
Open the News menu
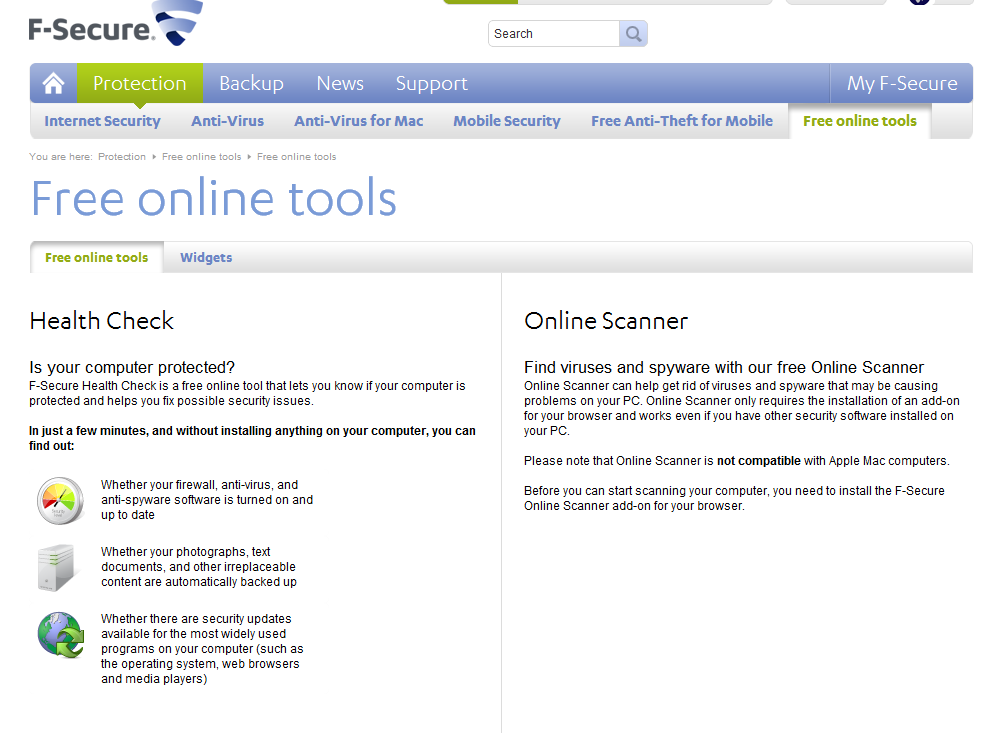340,83
